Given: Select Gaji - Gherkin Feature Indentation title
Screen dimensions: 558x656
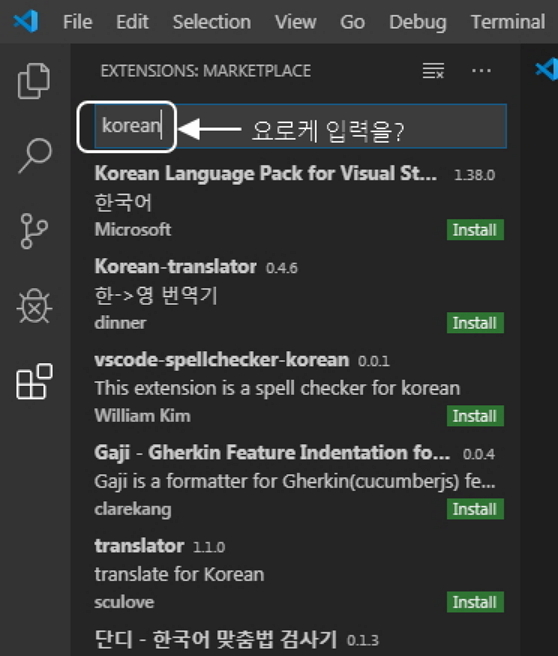Looking at the screenshot, I should tap(272, 453).
